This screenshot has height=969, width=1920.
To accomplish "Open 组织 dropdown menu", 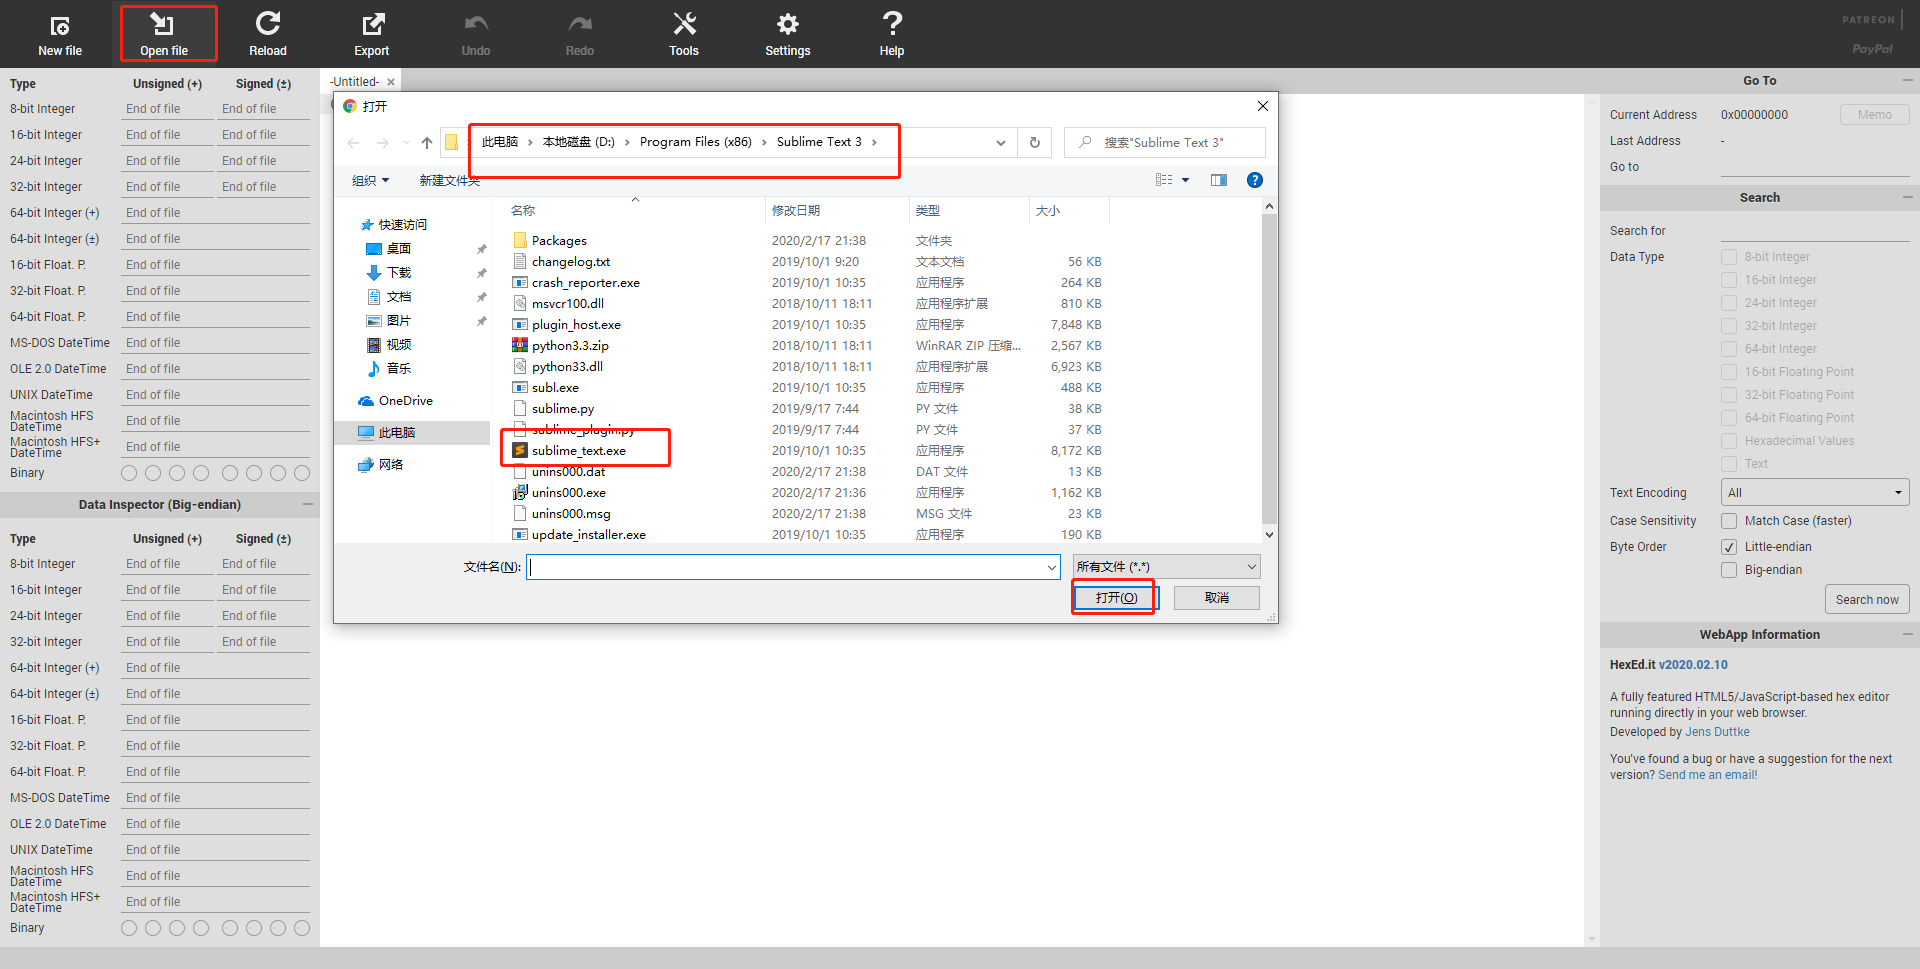I will point(370,181).
